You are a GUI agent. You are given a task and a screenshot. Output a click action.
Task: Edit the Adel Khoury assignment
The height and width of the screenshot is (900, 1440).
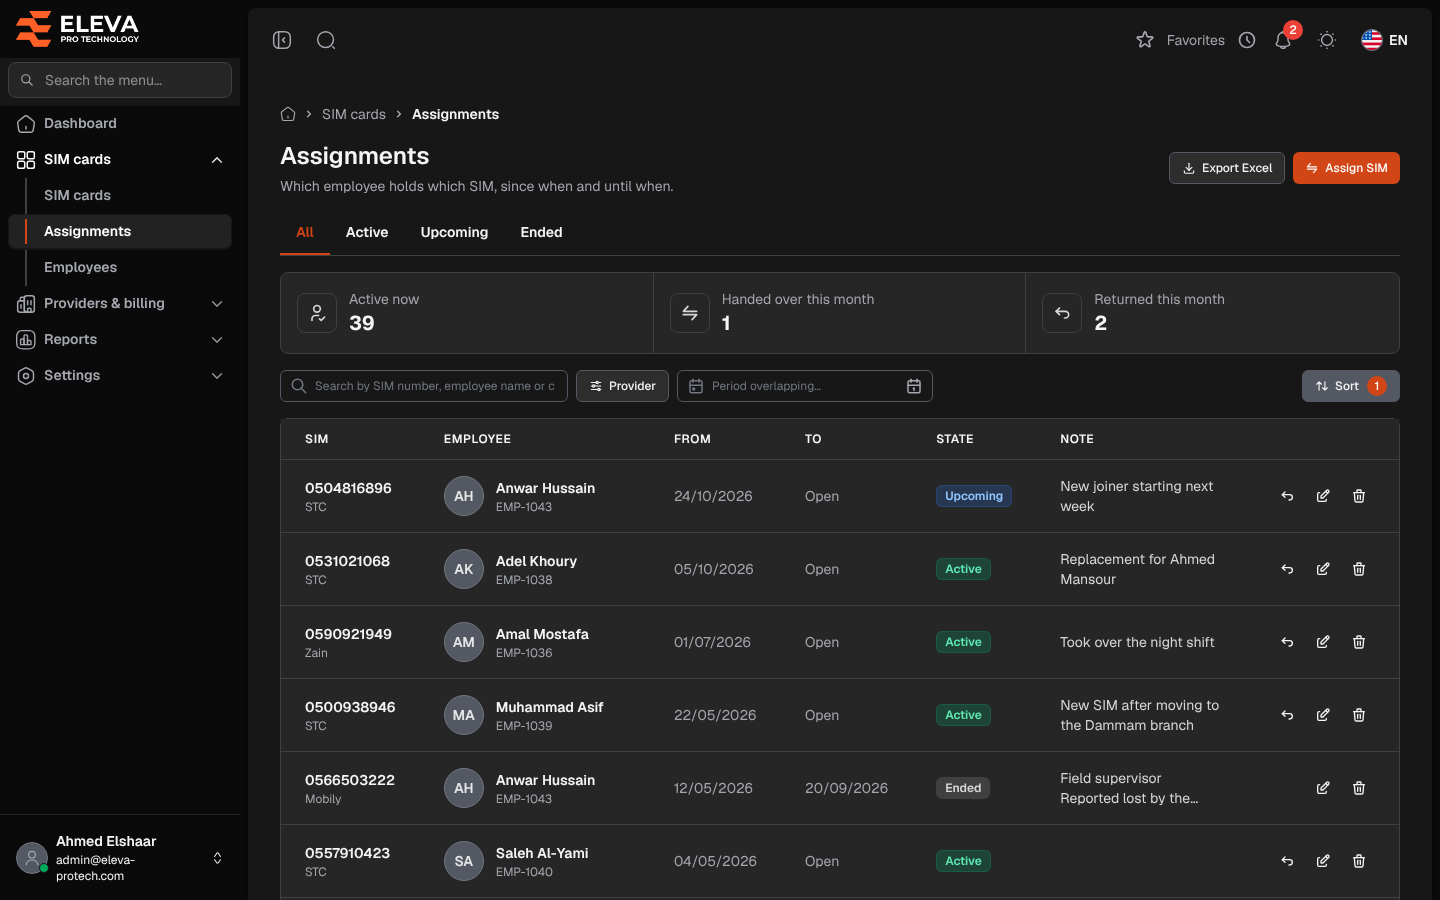tap(1323, 569)
